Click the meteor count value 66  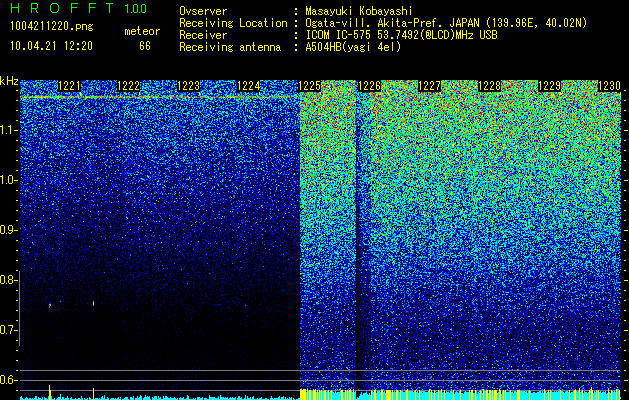coord(145,46)
